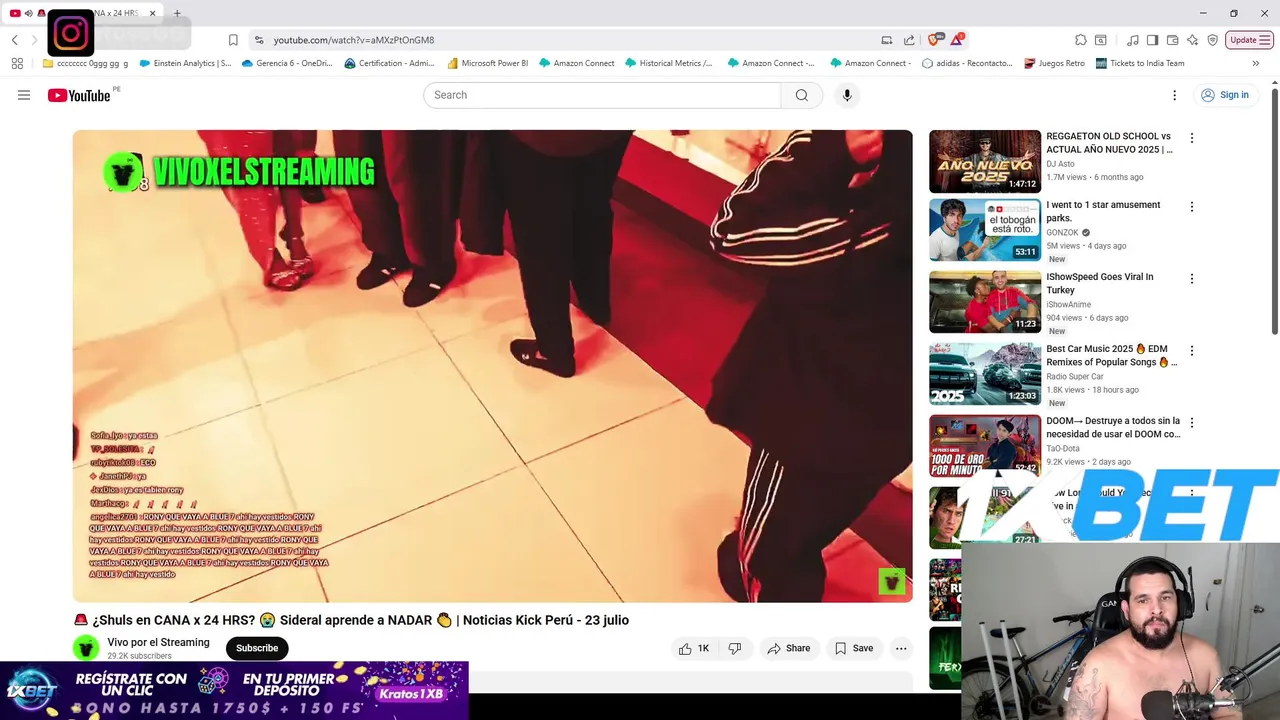Open '1 star amusement parks' video thumbnail
This screenshot has width=1280, height=720.
[985, 230]
